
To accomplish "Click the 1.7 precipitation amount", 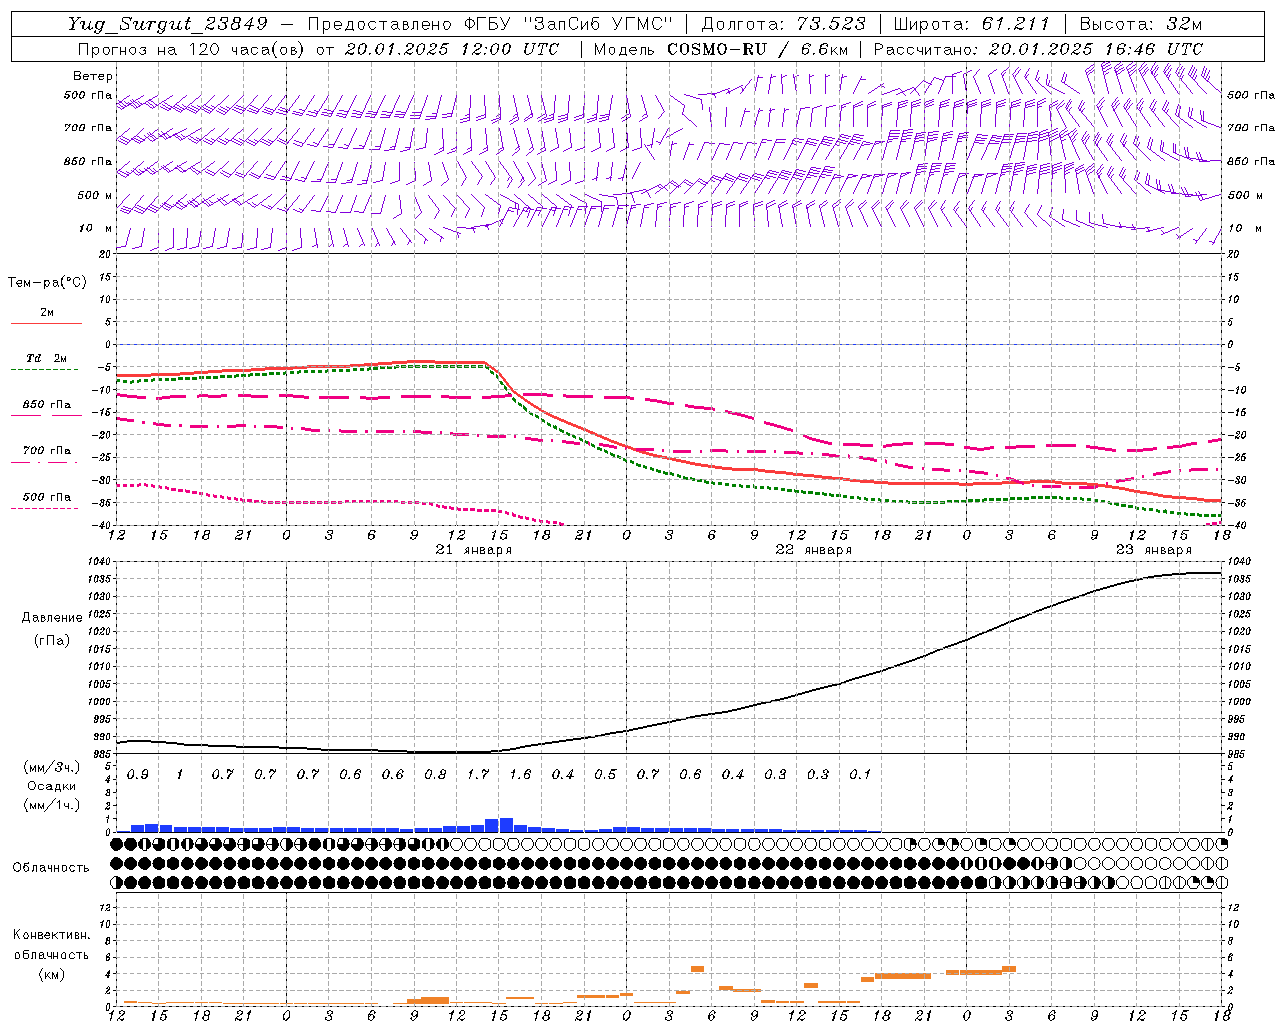I will 478,774.
